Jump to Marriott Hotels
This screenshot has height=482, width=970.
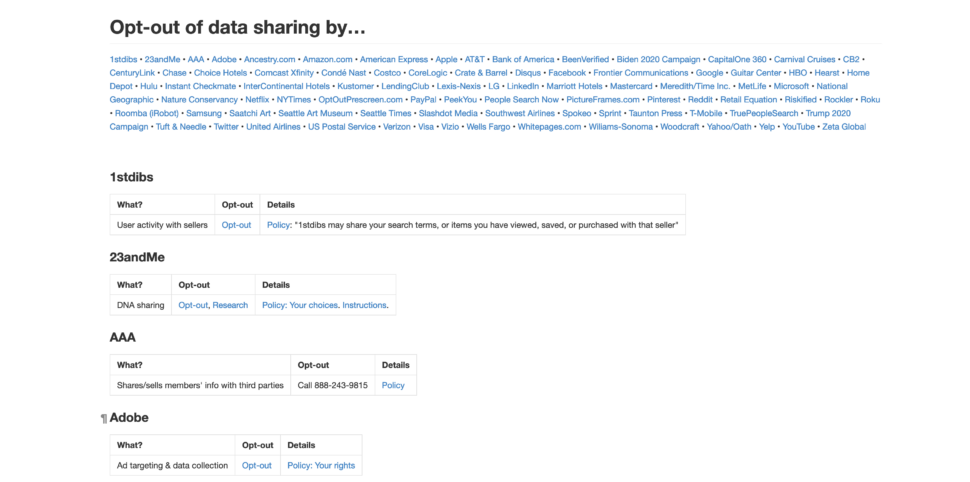(x=574, y=86)
